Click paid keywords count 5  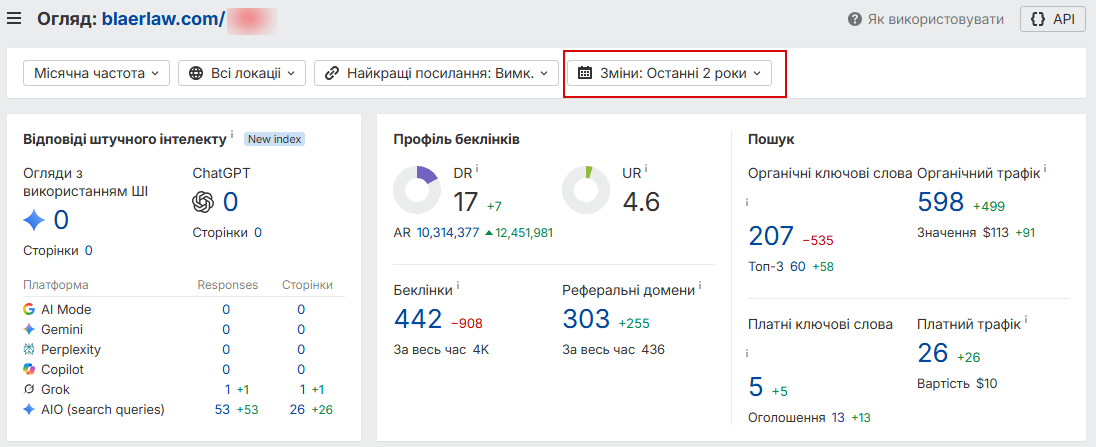point(756,386)
